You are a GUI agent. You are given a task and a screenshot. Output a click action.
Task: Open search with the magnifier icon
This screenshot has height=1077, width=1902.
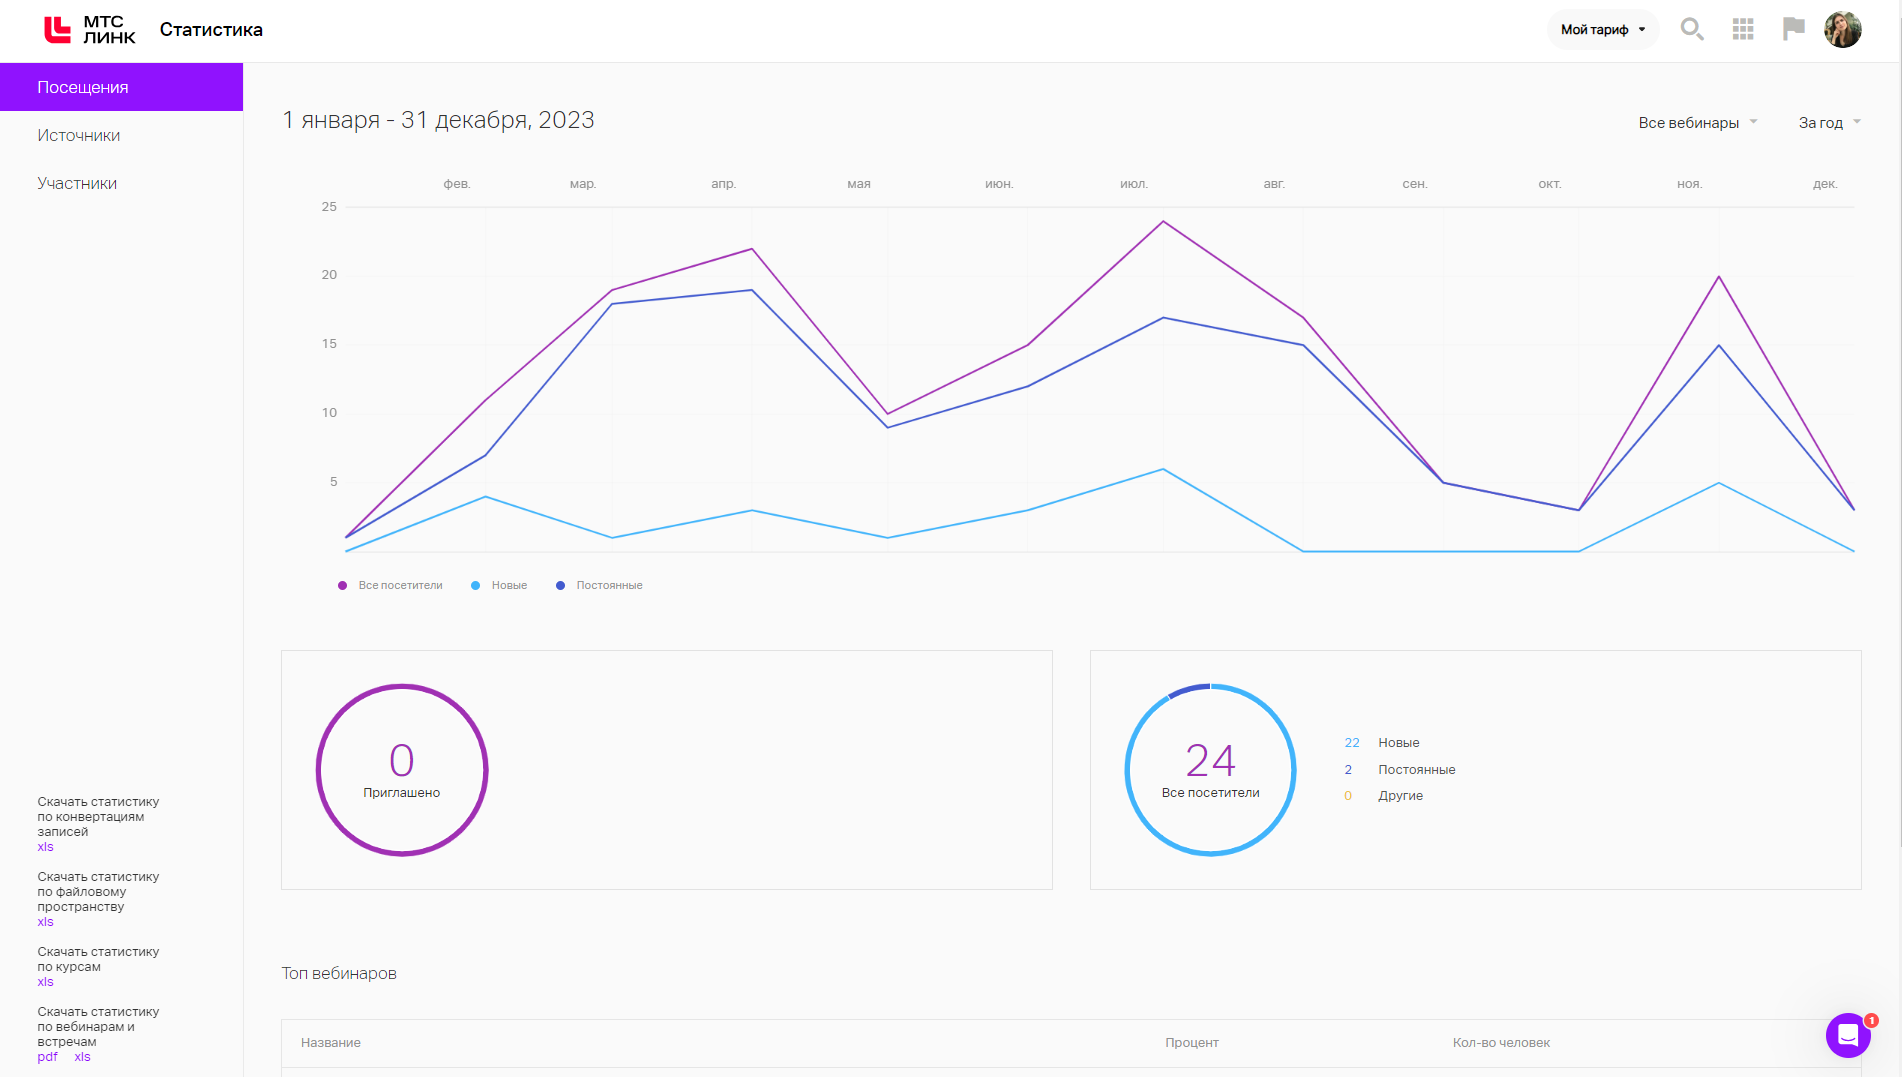(x=1691, y=29)
